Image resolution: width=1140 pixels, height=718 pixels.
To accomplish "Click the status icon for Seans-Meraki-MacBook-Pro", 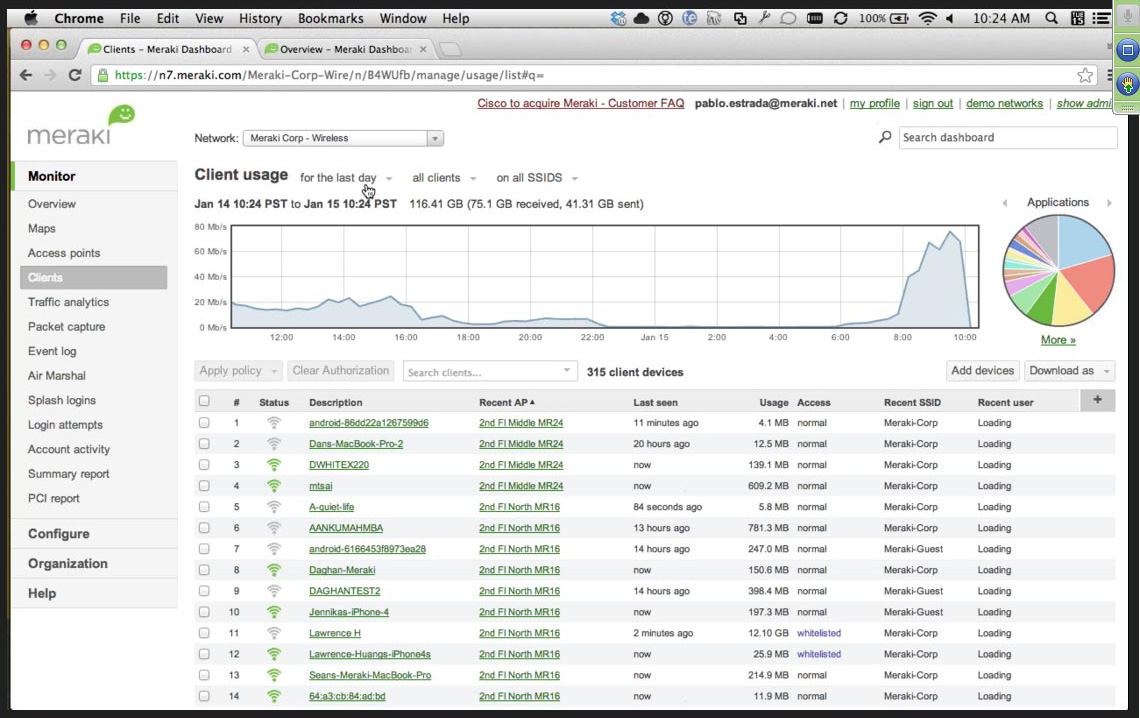I will click(274, 675).
